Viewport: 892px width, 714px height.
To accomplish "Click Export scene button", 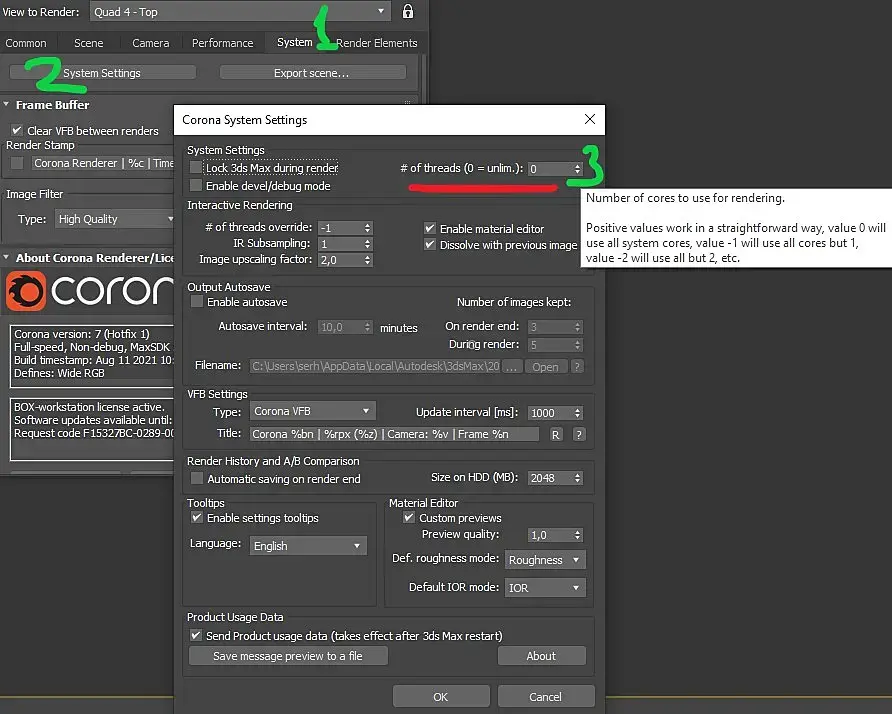I will click(x=312, y=73).
